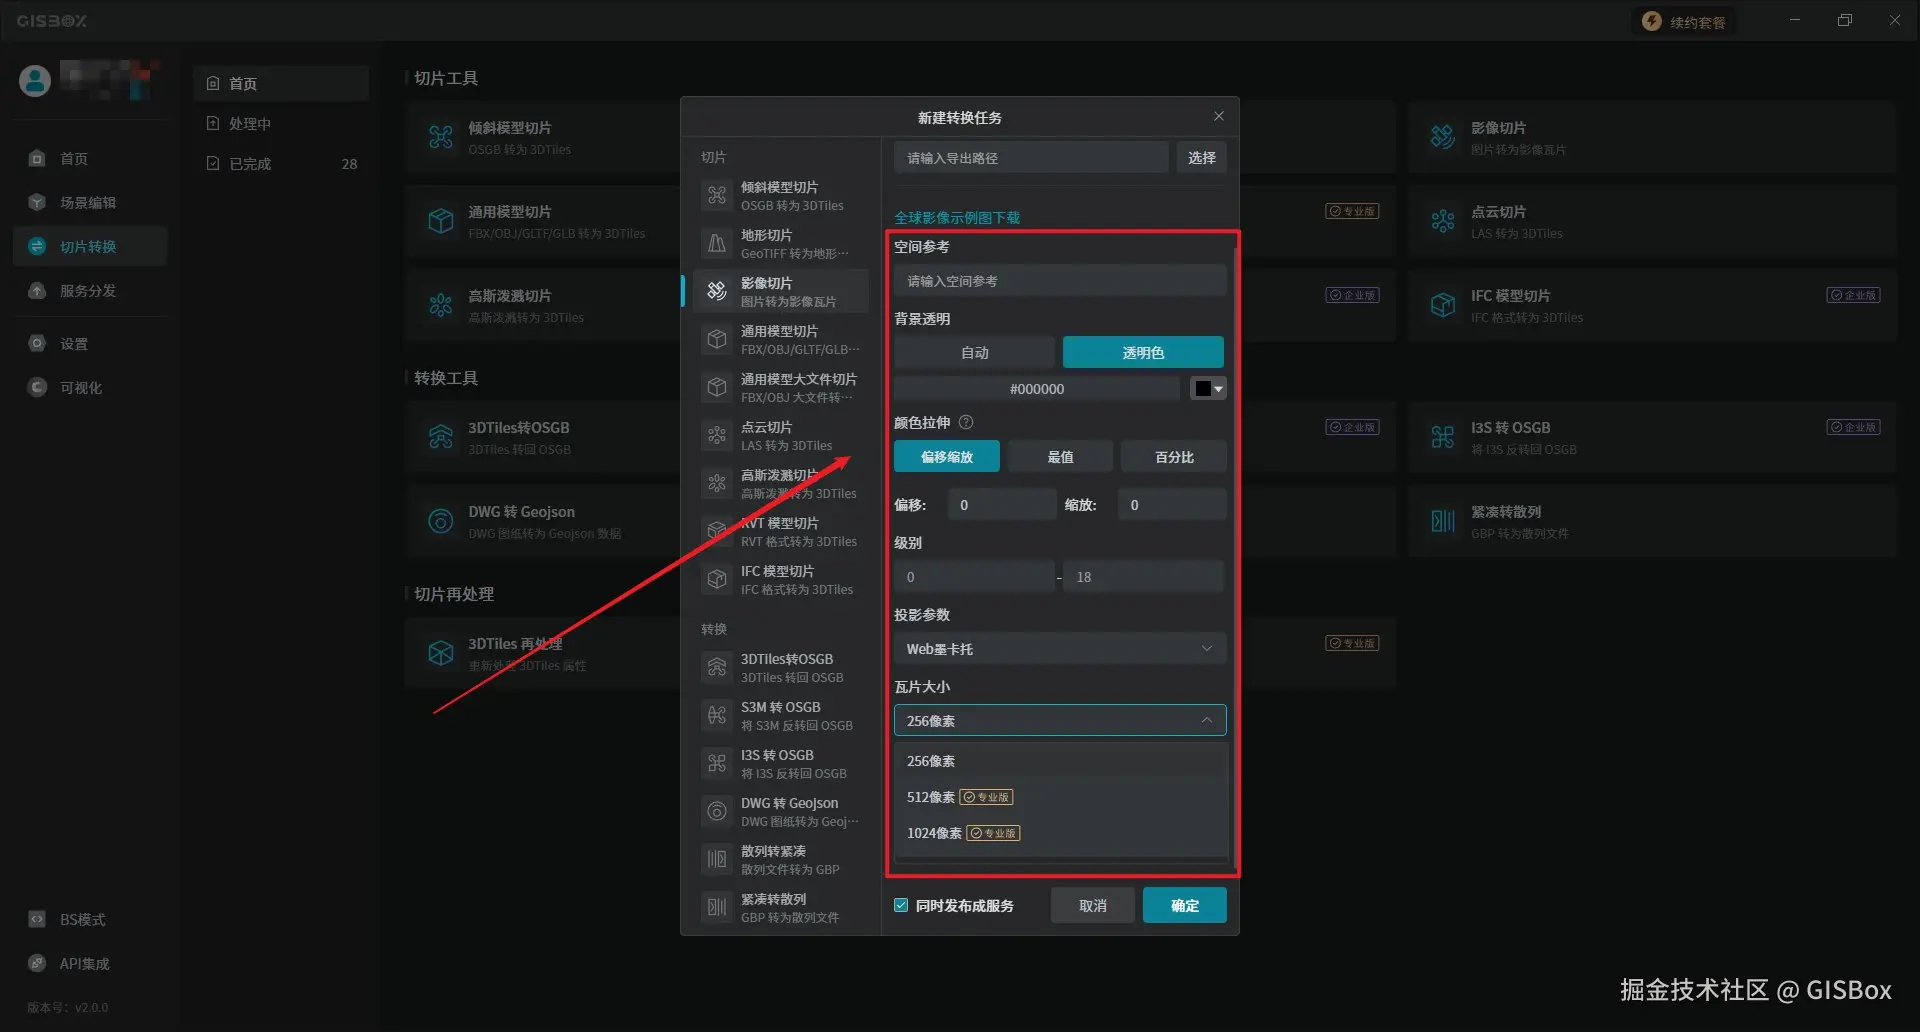Toggle the 同时发布成服务 checkbox
Screen dimensions: 1920x1032
[x=901, y=906]
